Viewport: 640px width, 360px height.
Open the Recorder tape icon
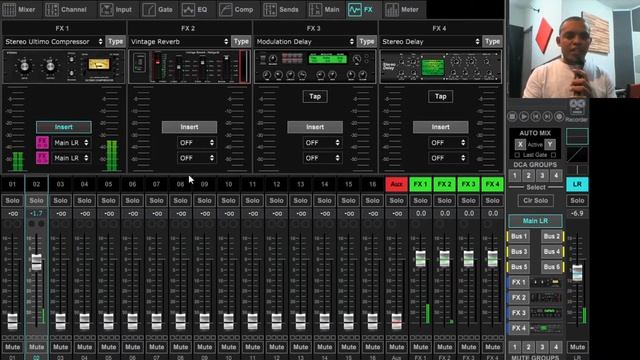click(x=577, y=107)
